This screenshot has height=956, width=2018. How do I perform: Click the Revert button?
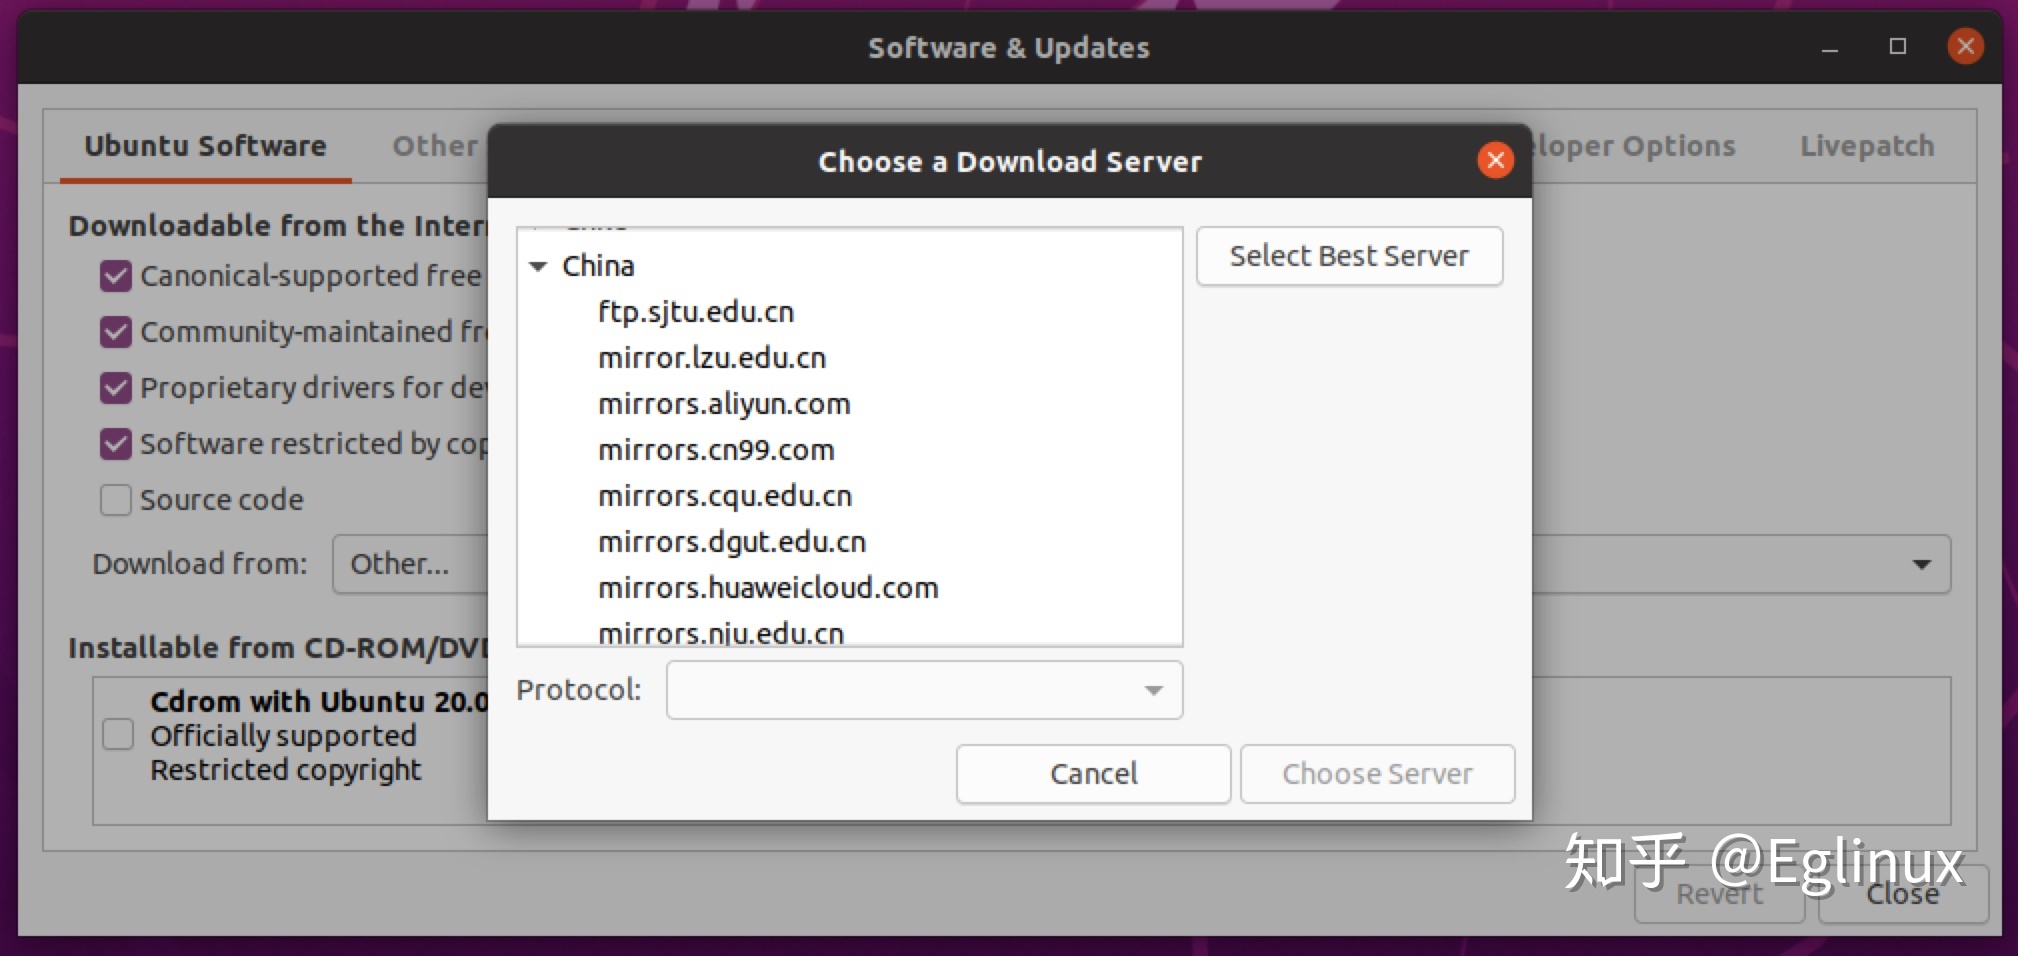1719,894
